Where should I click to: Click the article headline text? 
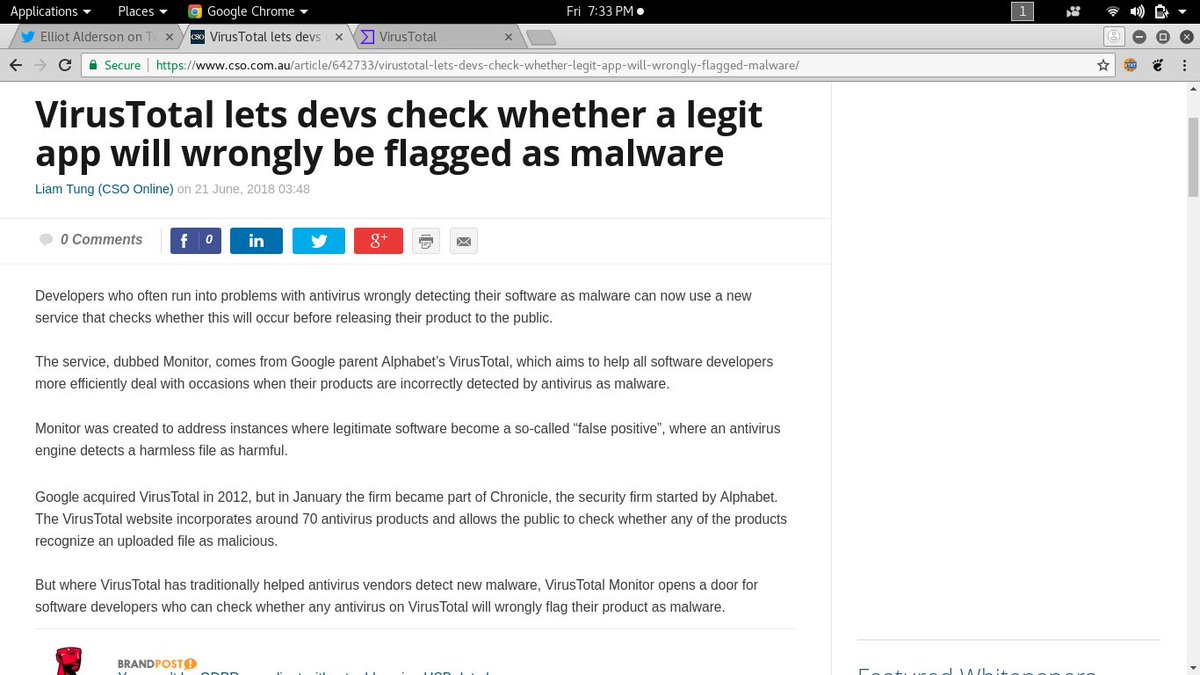click(399, 133)
